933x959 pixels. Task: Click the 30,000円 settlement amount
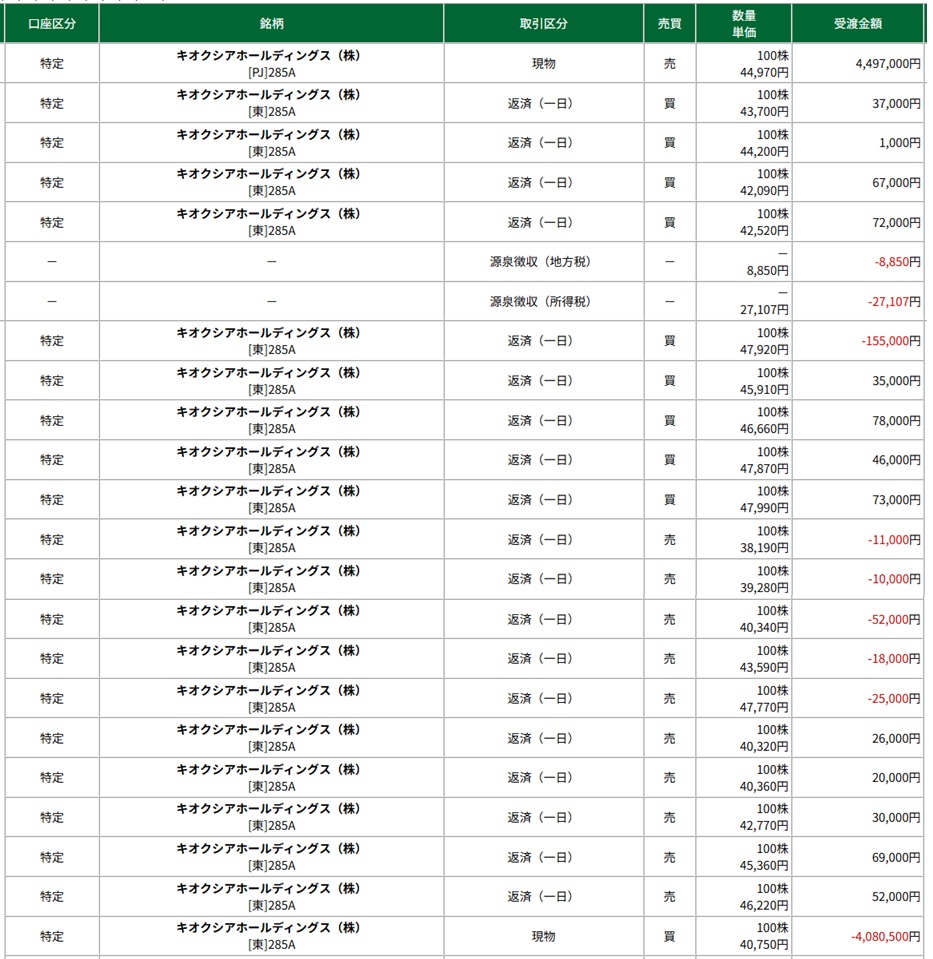896,818
